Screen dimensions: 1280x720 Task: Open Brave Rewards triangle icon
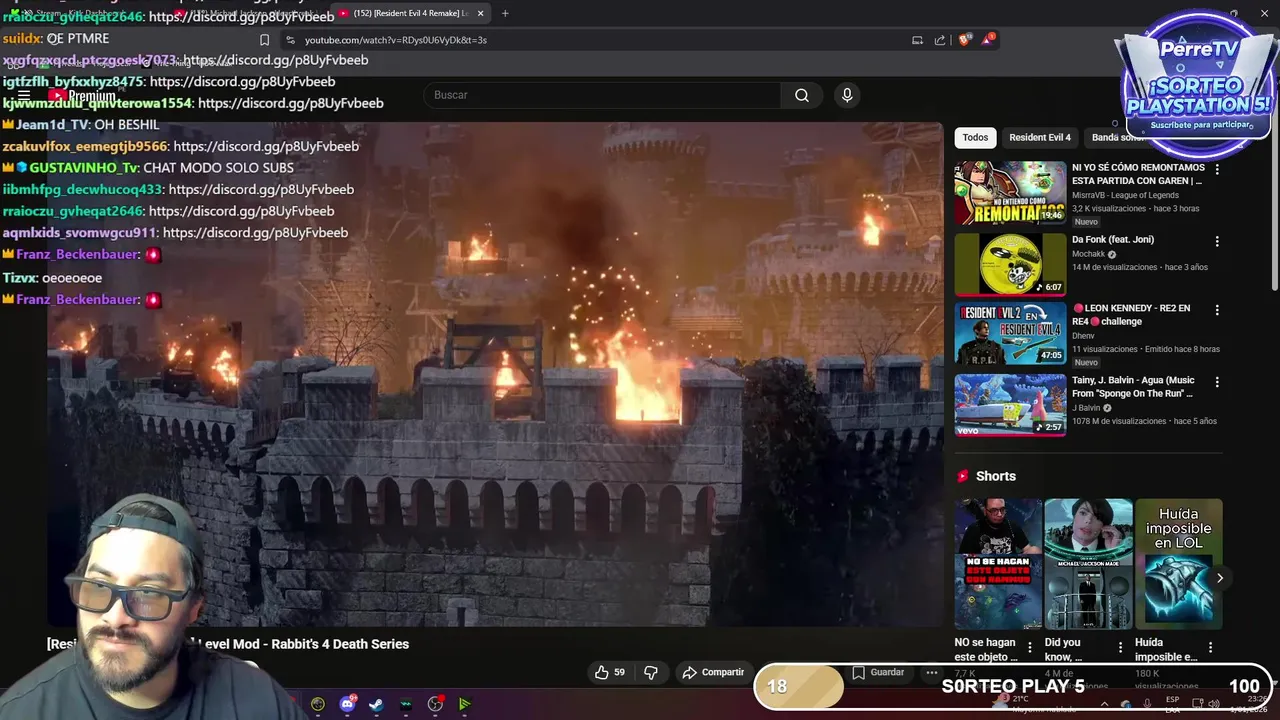(x=988, y=39)
